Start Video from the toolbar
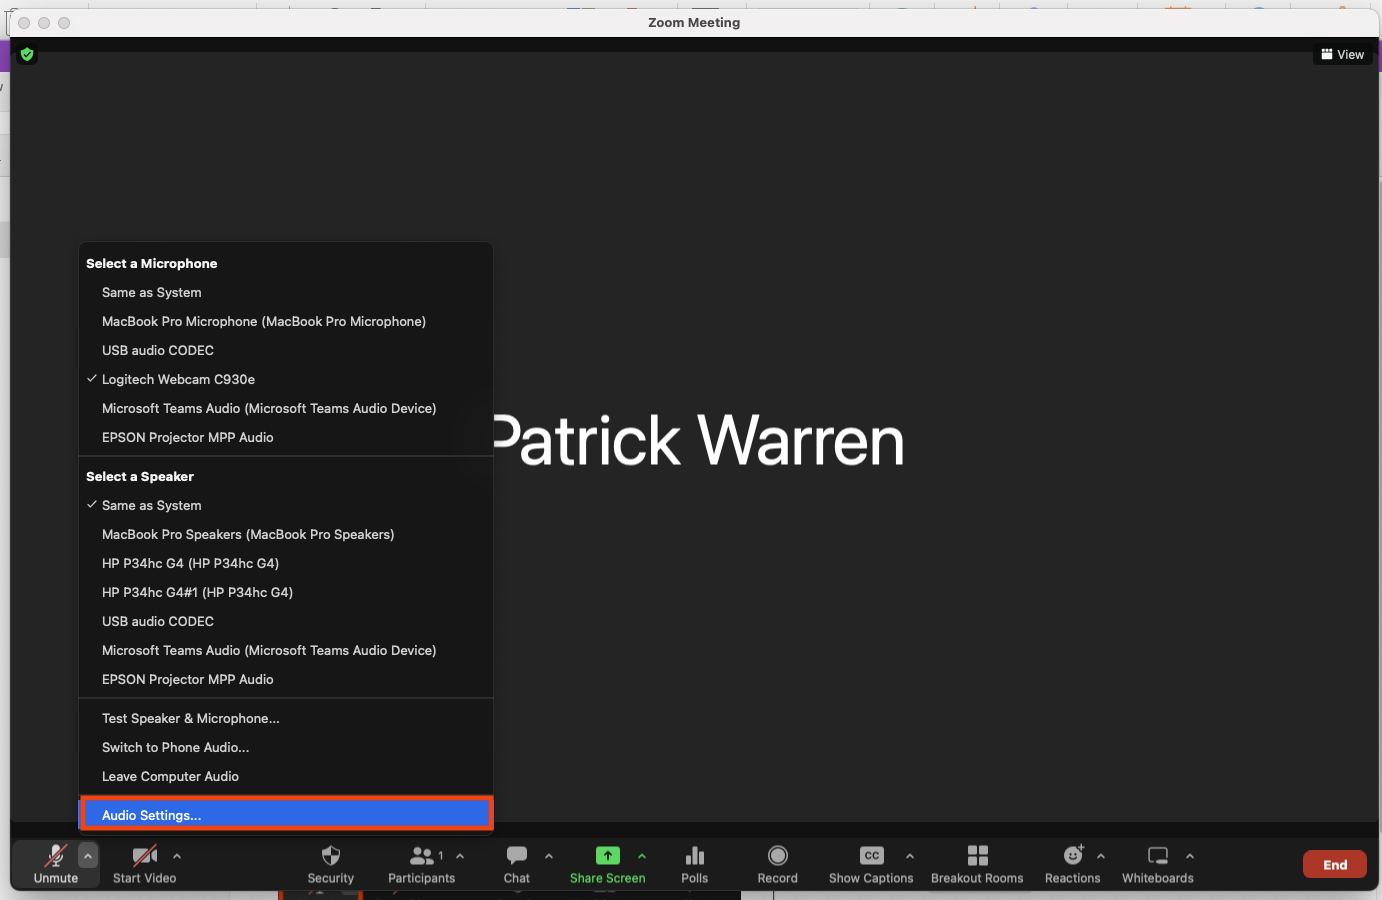 144,864
